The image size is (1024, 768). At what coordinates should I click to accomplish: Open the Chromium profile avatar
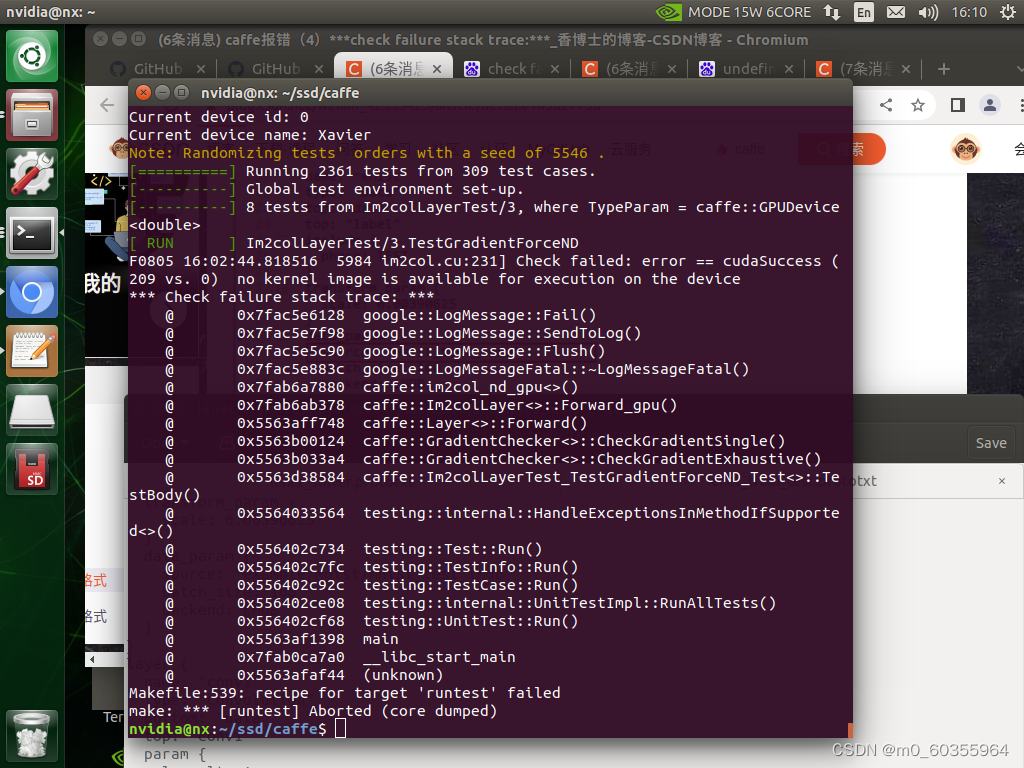[990, 104]
